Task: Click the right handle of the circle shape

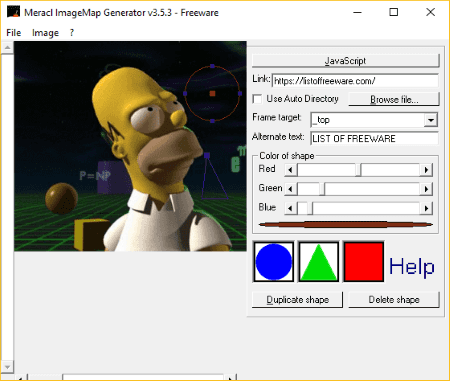Action: (x=240, y=94)
